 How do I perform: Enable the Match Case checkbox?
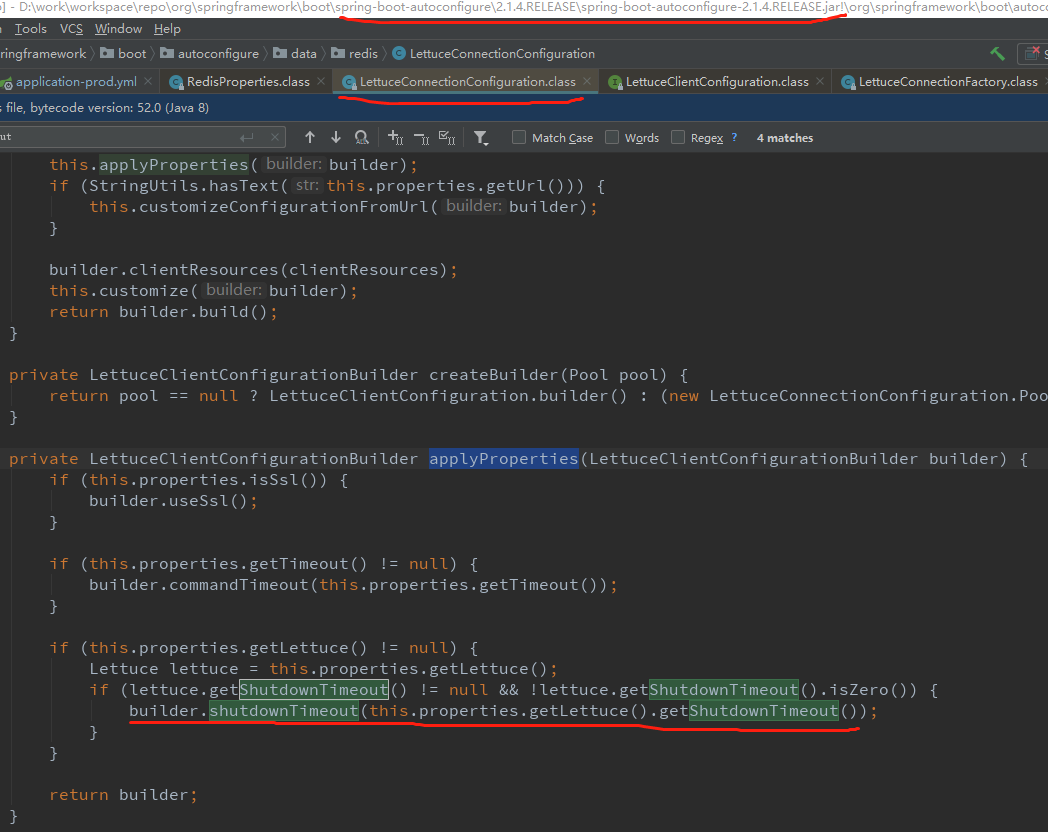tap(518, 137)
